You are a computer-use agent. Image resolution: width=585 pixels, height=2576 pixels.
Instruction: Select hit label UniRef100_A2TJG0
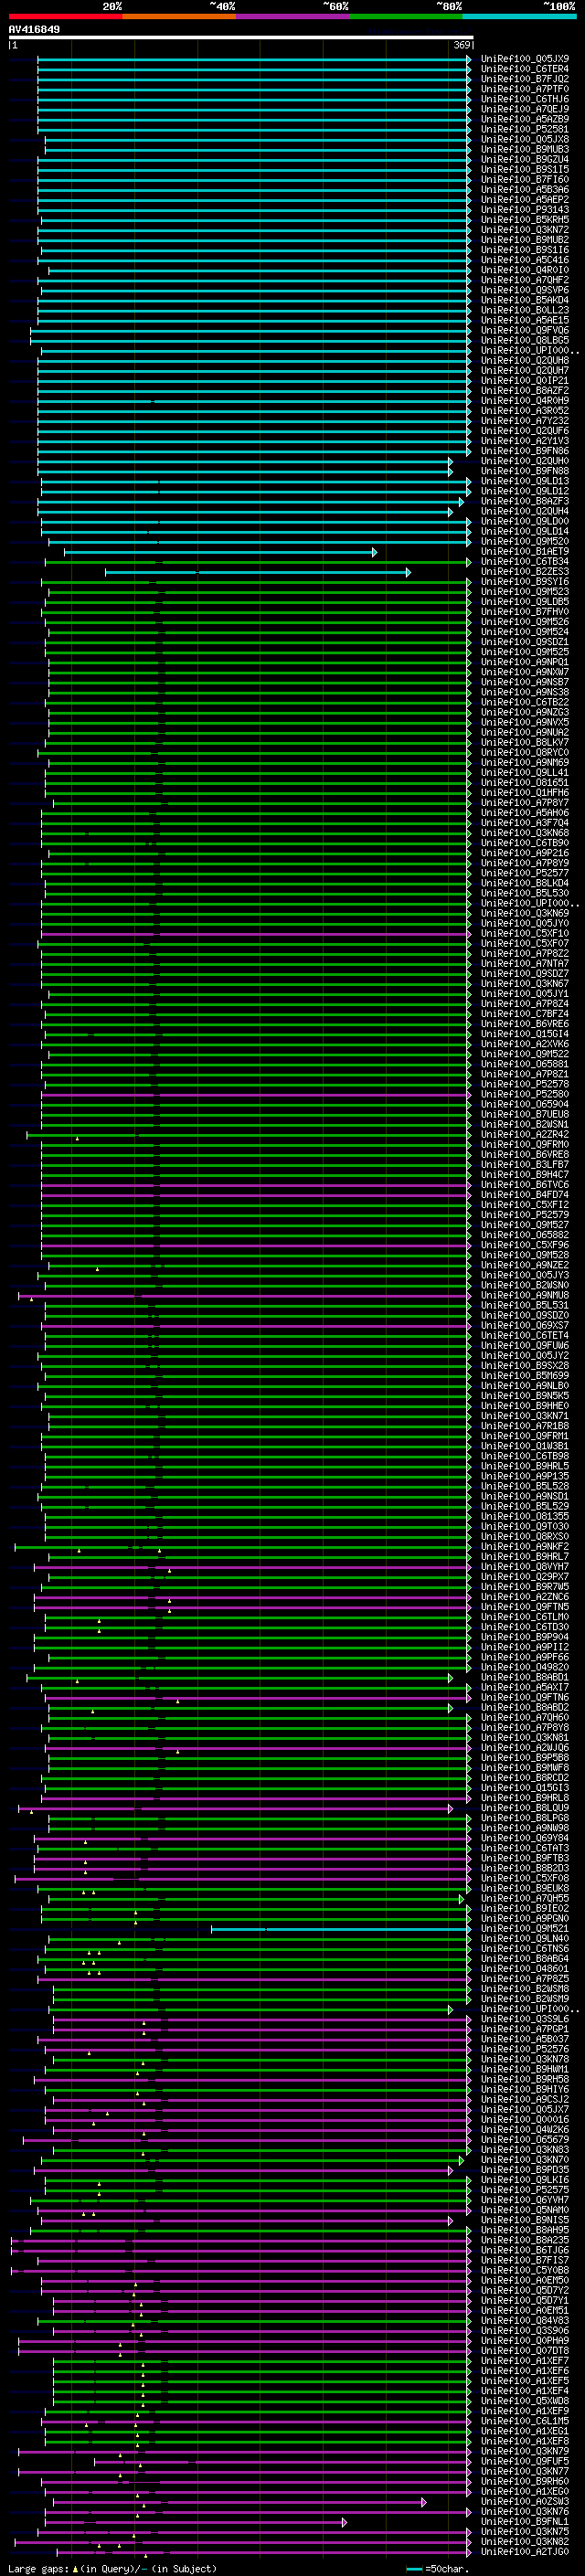click(x=525, y=2552)
